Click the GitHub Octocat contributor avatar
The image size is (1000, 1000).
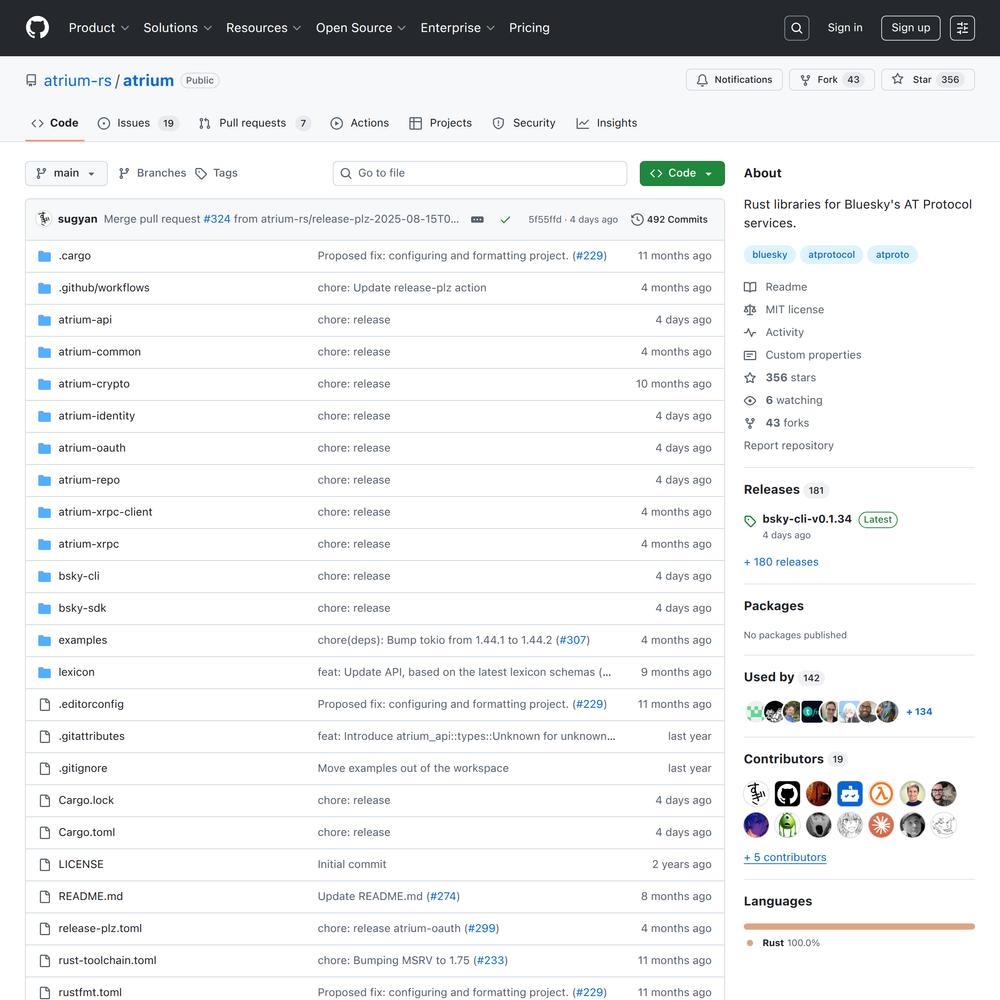[787, 794]
